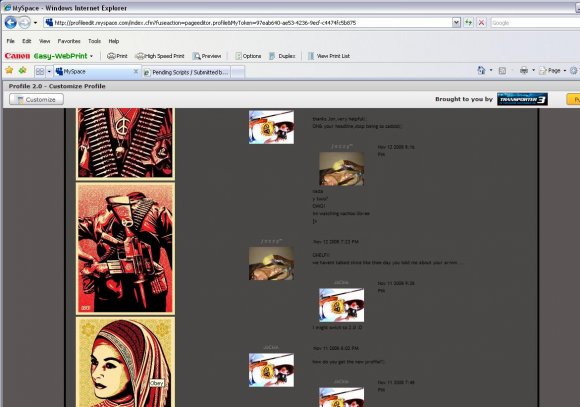Switch to Pending Scripts / Submitted tab

[x=186, y=72]
